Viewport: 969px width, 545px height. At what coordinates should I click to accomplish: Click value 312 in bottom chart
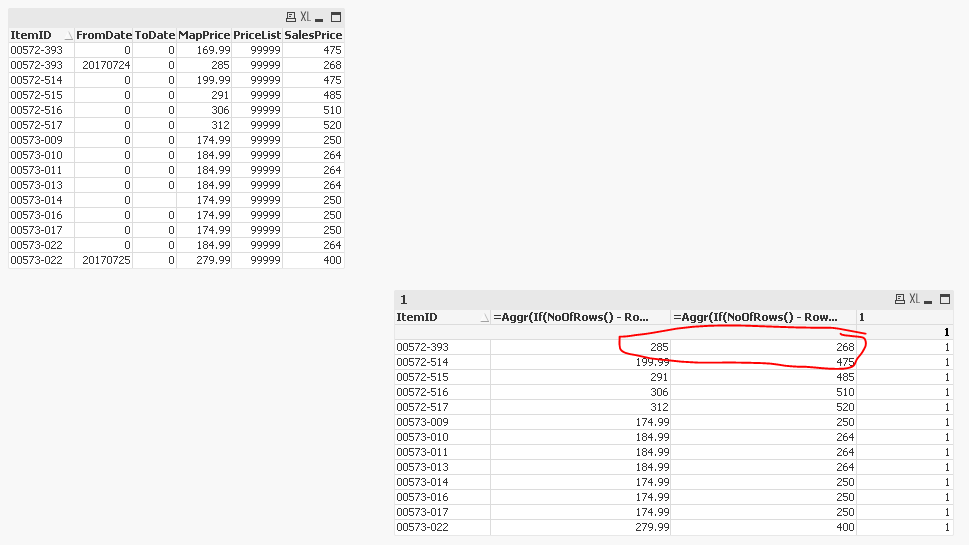[x=580, y=407]
